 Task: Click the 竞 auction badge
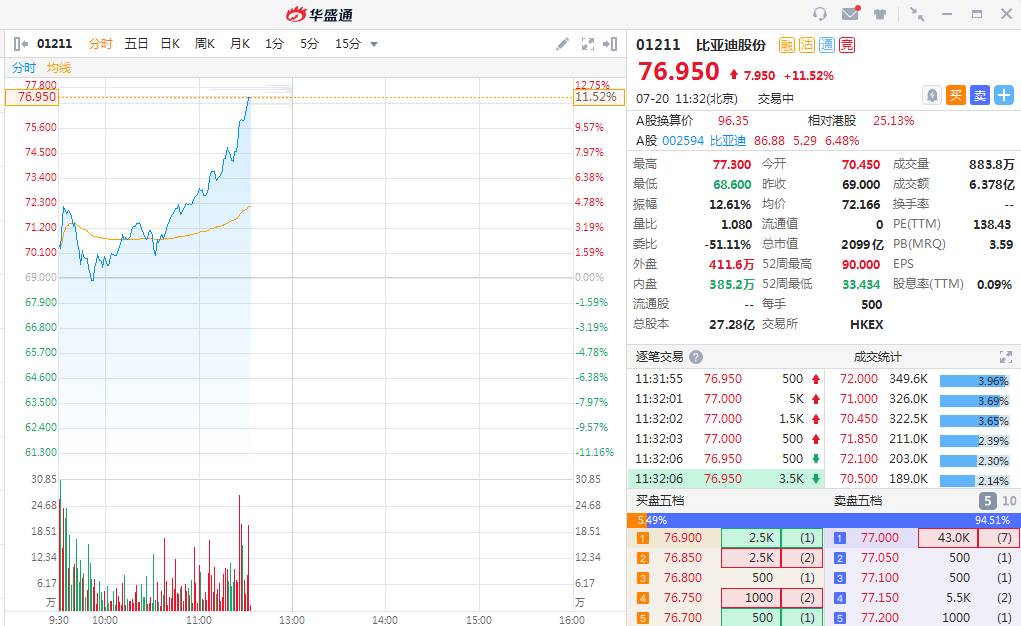(x=846, y=45)
